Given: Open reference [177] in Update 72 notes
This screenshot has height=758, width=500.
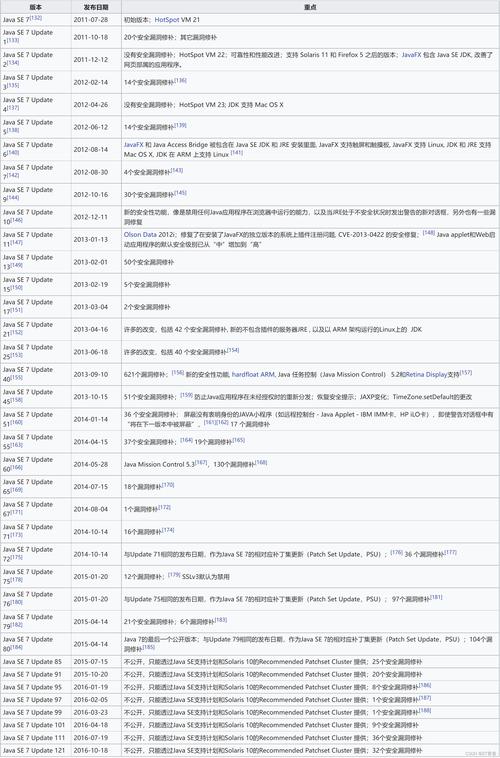Looking at the screenshot, I should click(450, 553).
